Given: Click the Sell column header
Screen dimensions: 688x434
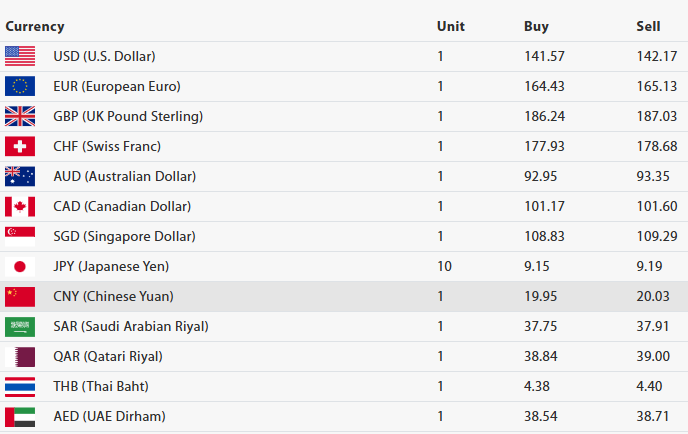Looking at the screenshot, I should pos(648,27).
